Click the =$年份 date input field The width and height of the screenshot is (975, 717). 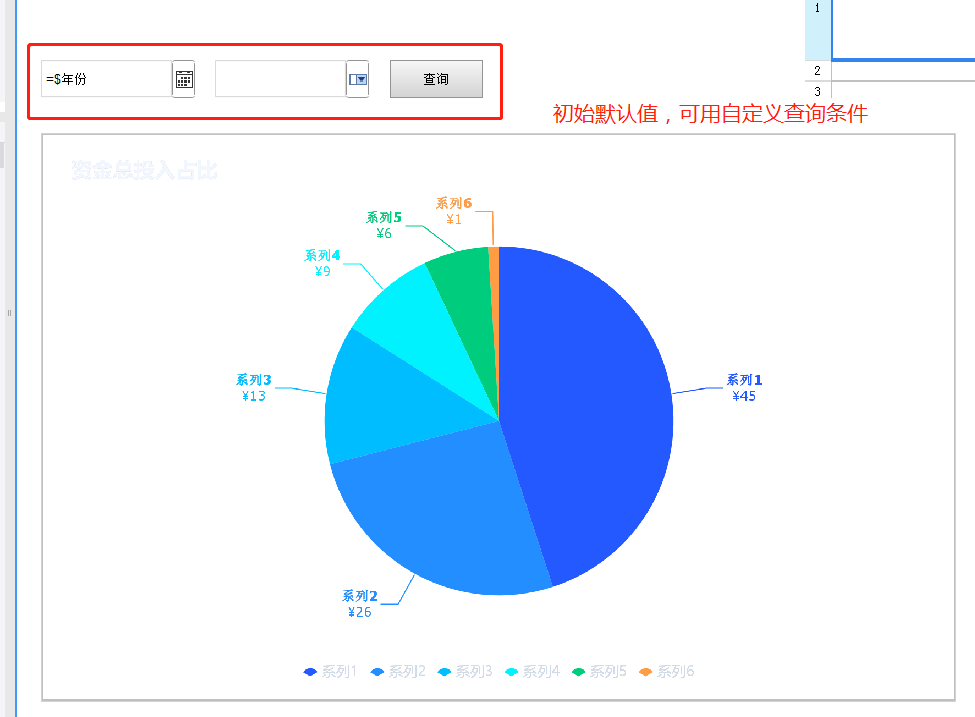(106, 79)
